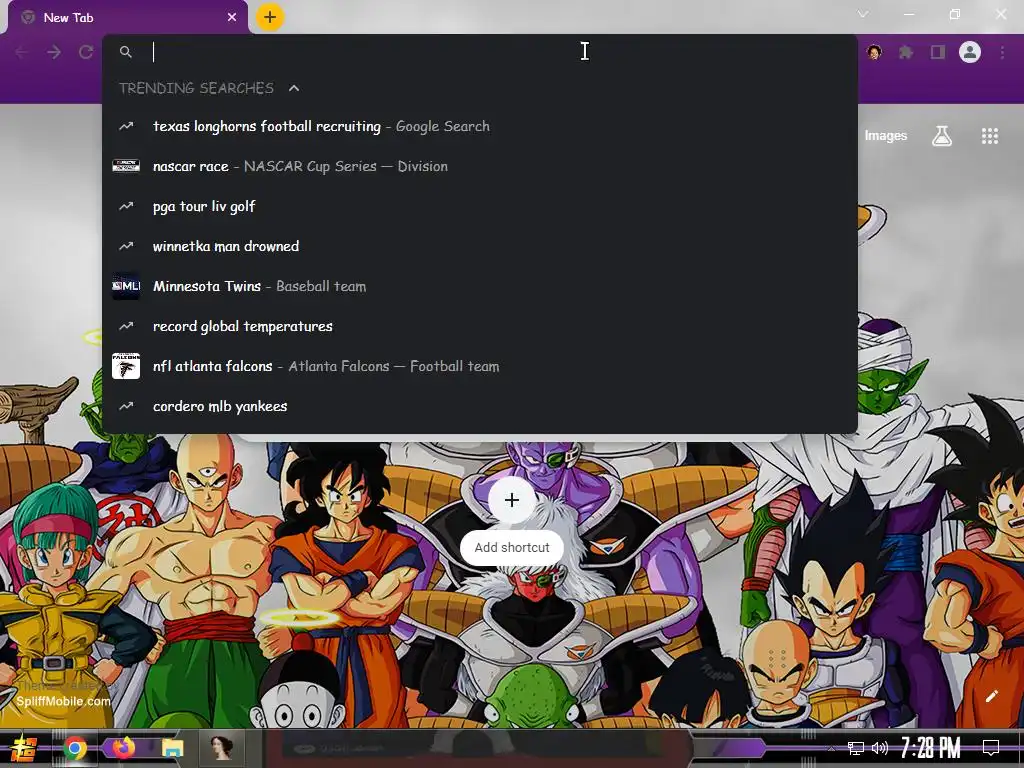The width and height of the screenshot is (1024, 768).
Task: Open the Chrome three-dot menu
Action: pos(1002,52)
